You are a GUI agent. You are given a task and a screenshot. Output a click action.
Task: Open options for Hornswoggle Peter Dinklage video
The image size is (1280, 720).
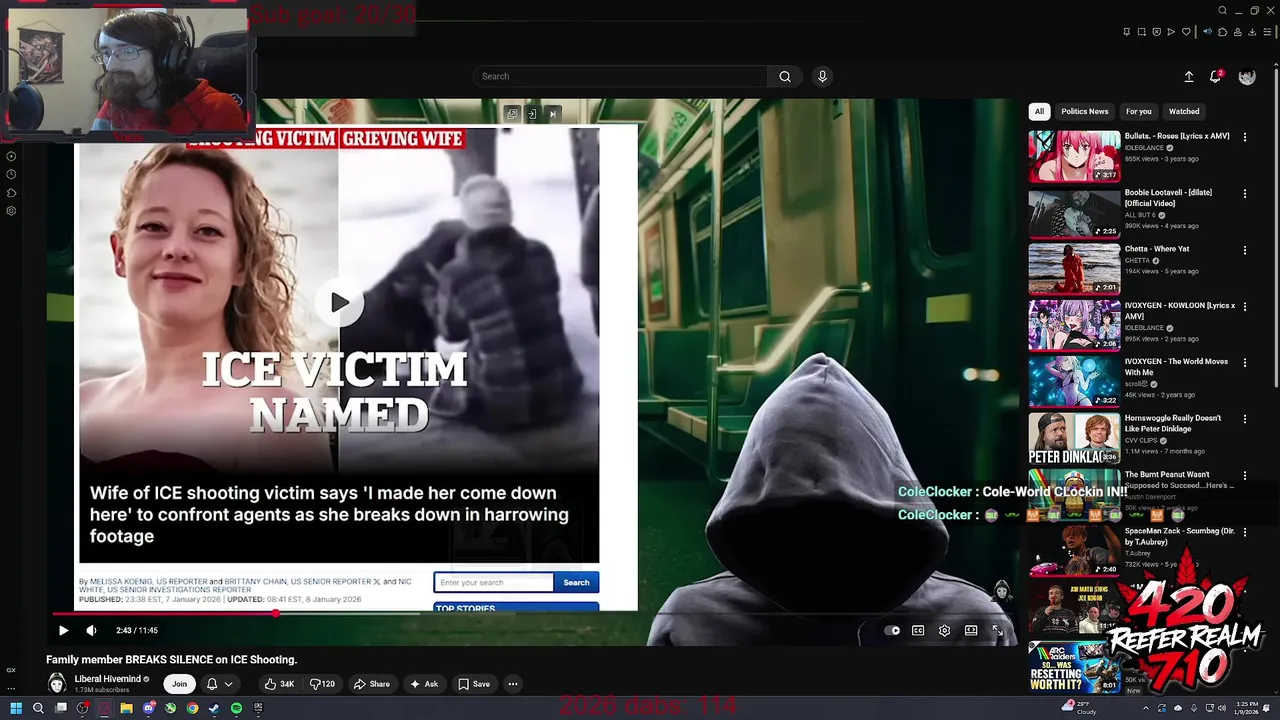pyautogui.click(x=1245, y=419)
